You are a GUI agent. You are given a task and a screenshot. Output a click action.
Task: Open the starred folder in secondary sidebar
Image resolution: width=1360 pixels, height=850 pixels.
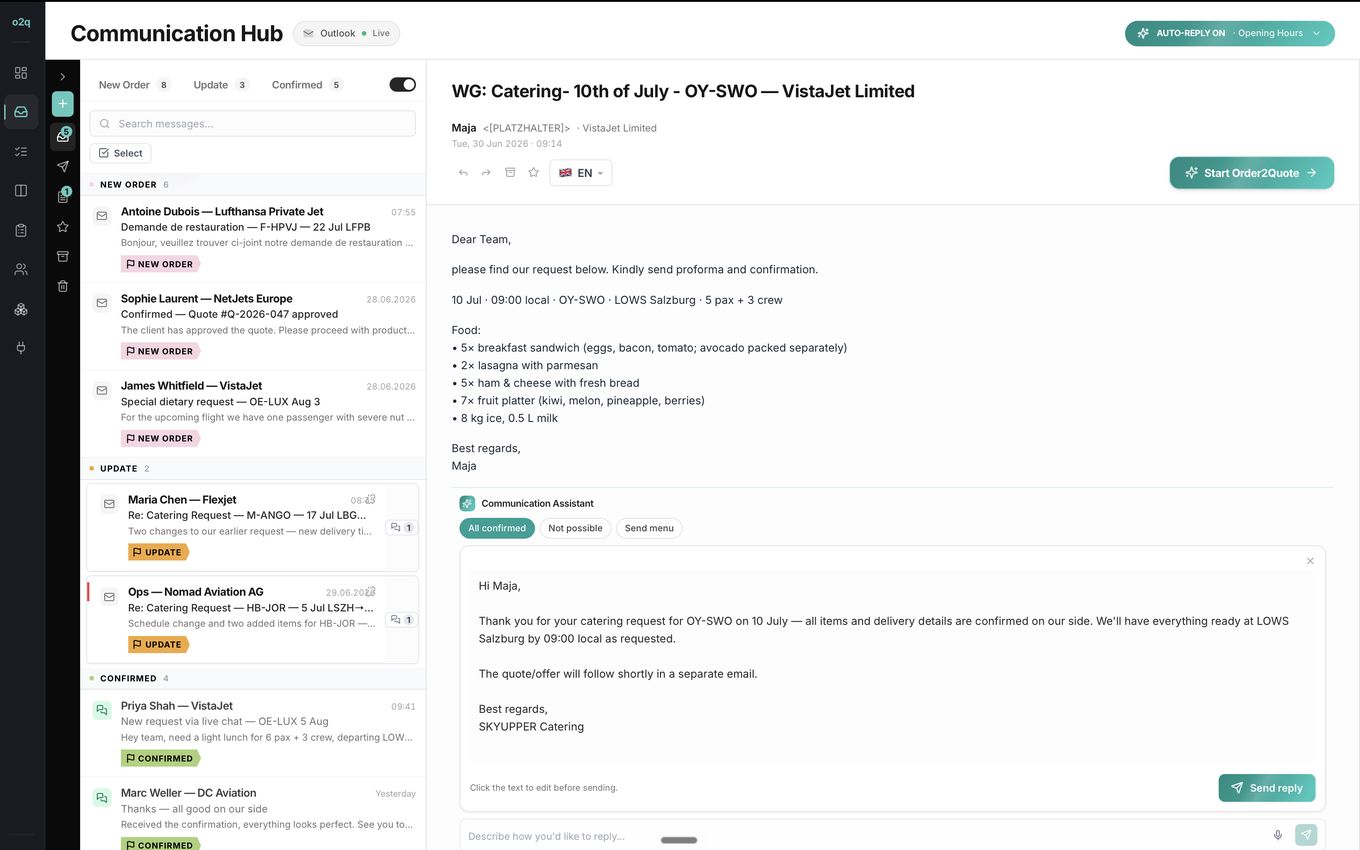tap(63, 227)
